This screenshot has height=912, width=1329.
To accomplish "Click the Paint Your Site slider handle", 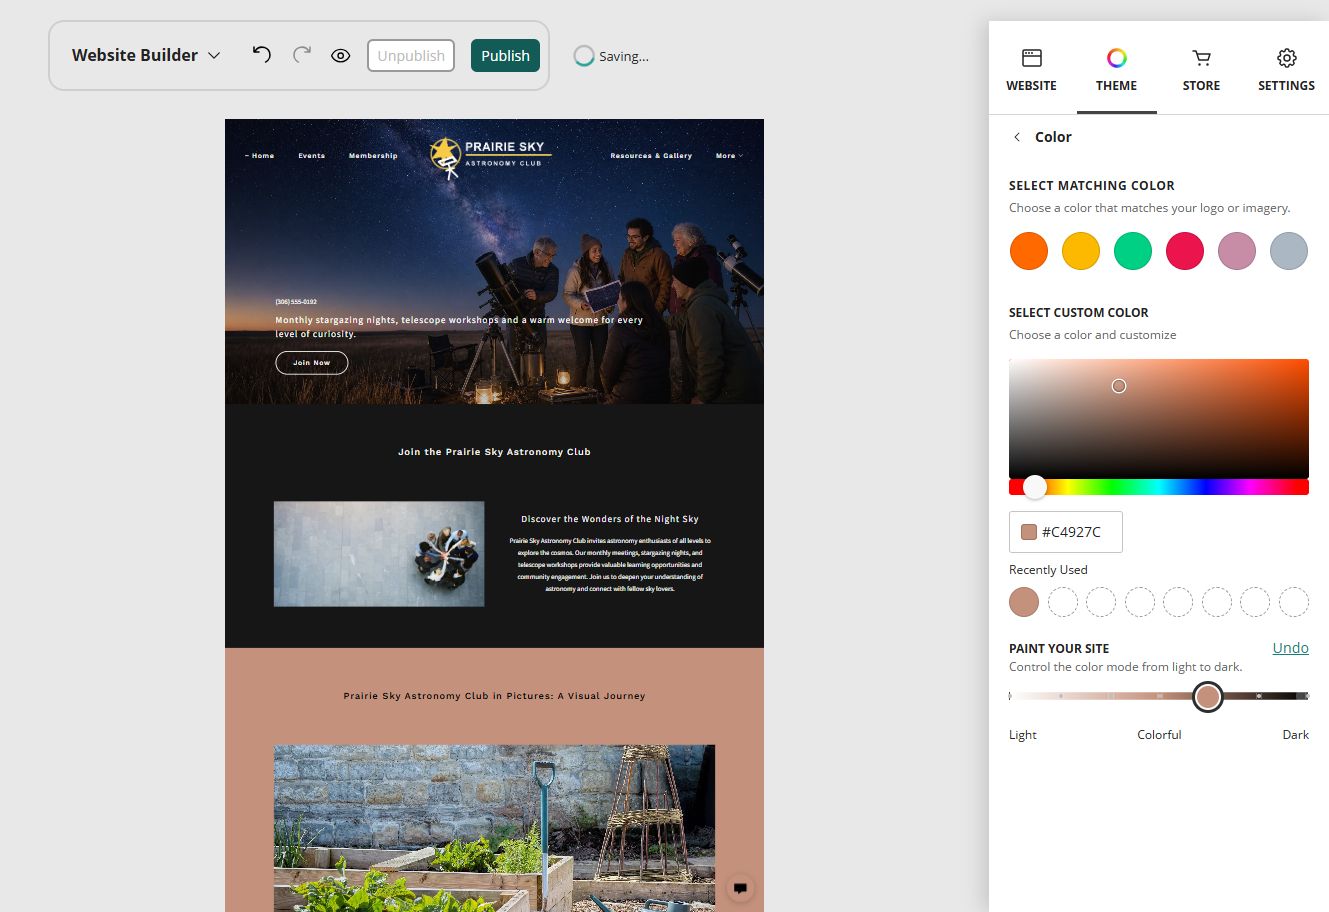I will tap(1208, 697).
